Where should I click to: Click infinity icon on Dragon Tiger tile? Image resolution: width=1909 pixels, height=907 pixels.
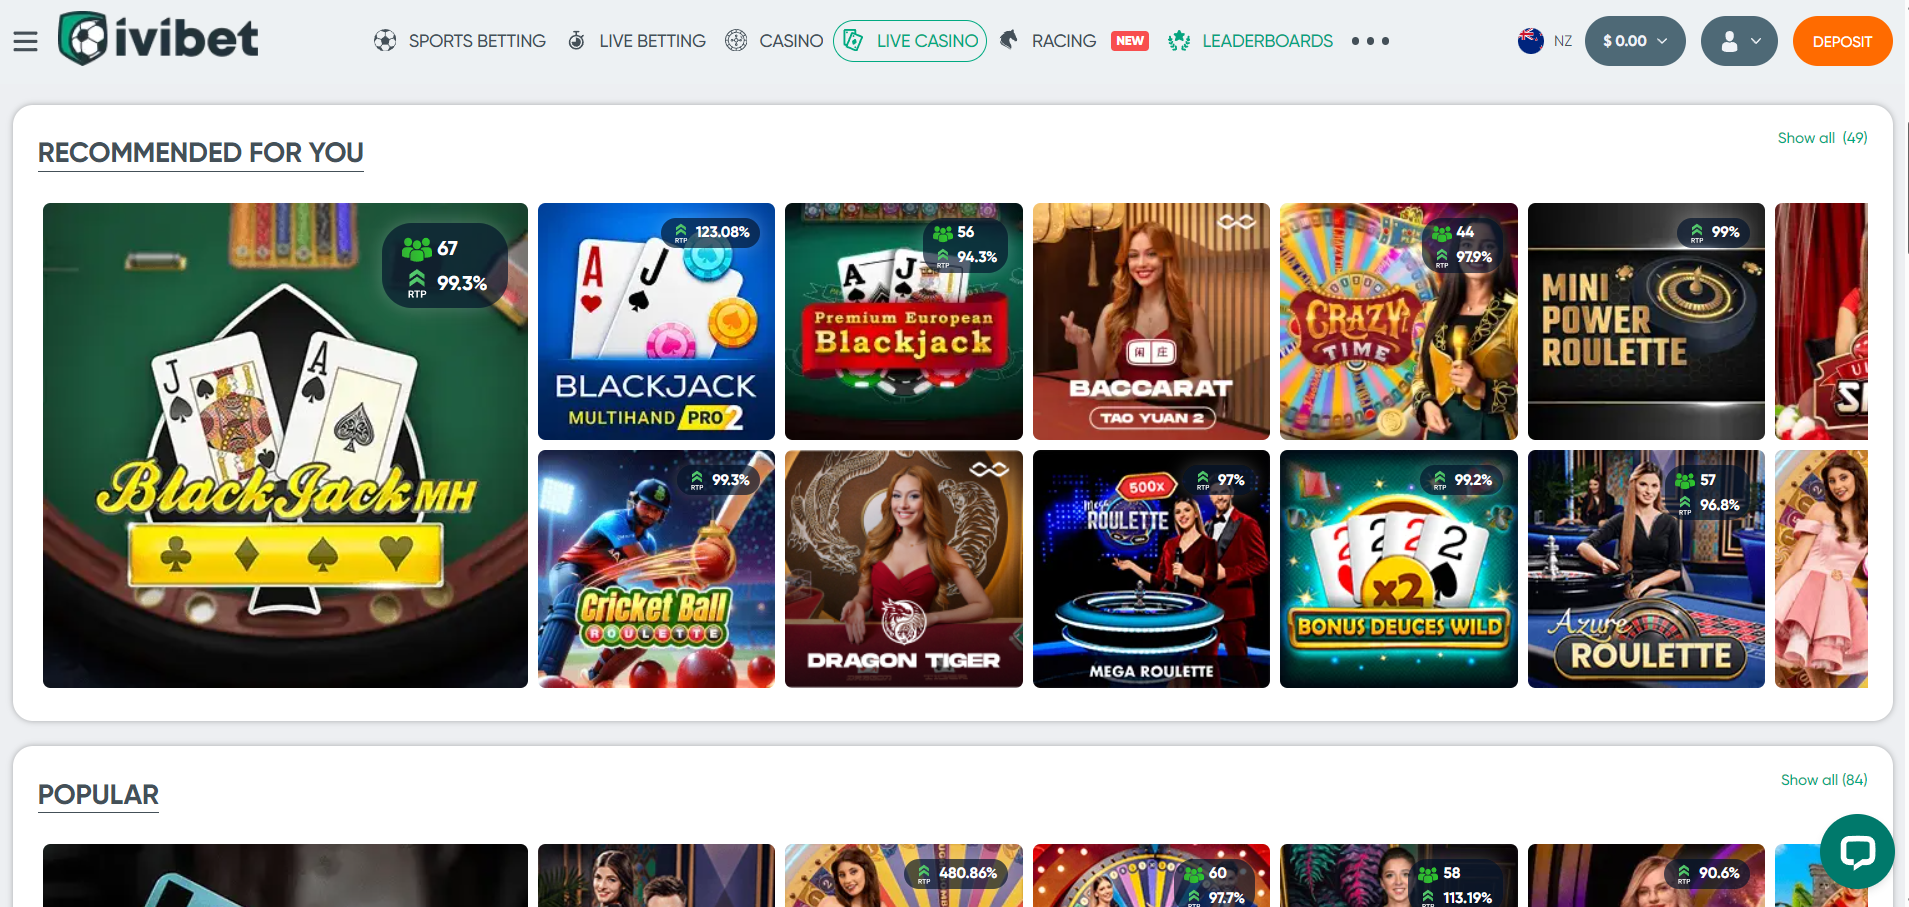[989, 469]
